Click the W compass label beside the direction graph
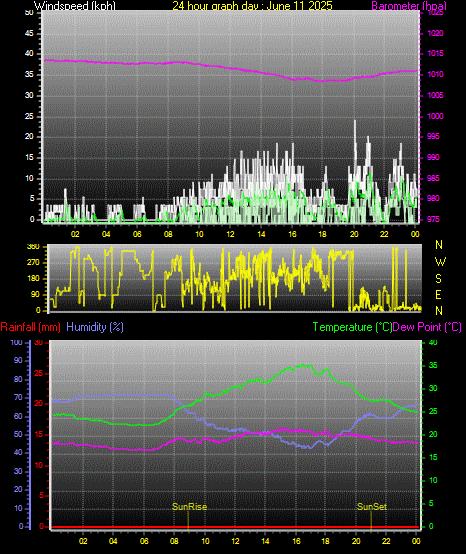 pos(440,262)
